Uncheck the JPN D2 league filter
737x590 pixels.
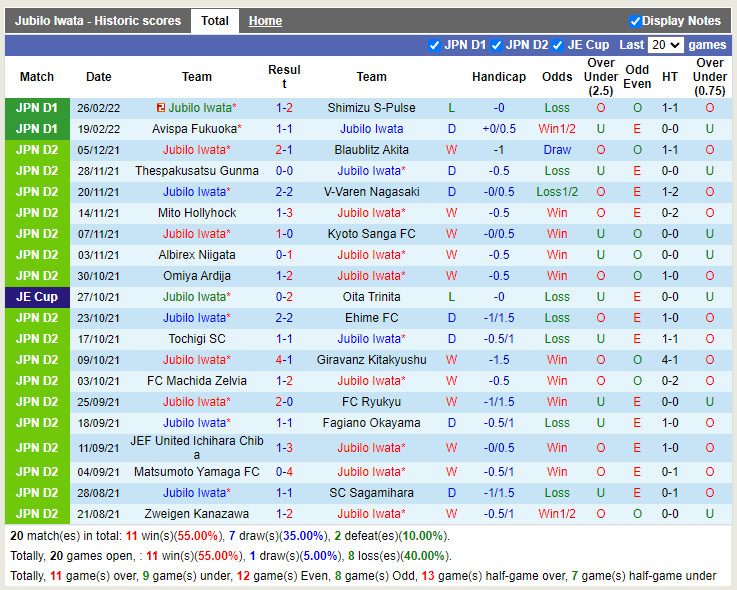tap(497, 45)
